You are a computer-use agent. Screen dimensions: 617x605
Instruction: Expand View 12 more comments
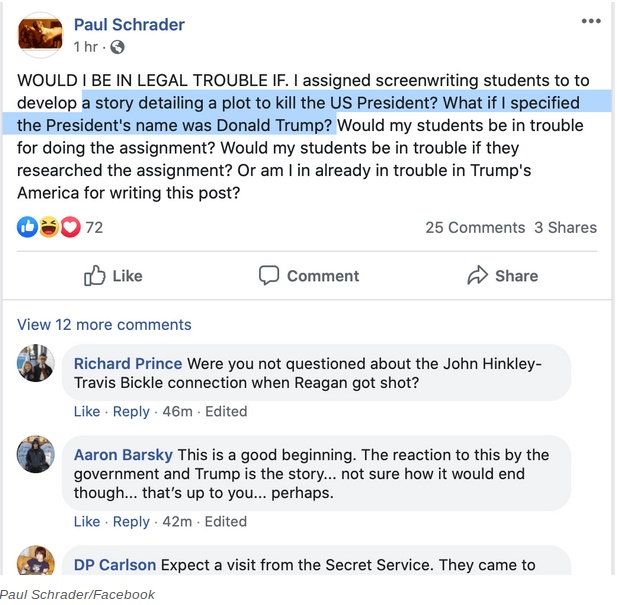104,324
